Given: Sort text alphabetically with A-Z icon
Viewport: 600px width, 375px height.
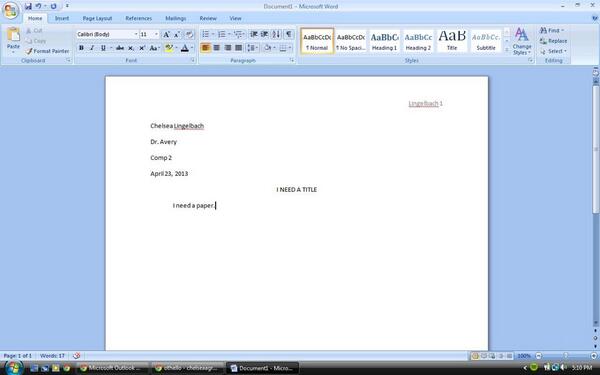Looking at the screenshot, I should point(276,34).
